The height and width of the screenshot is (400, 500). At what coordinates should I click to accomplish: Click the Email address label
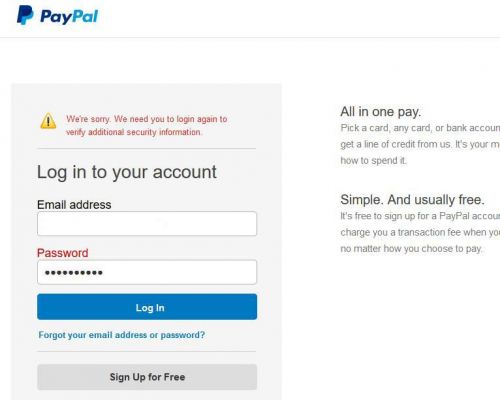coord(74,204)
